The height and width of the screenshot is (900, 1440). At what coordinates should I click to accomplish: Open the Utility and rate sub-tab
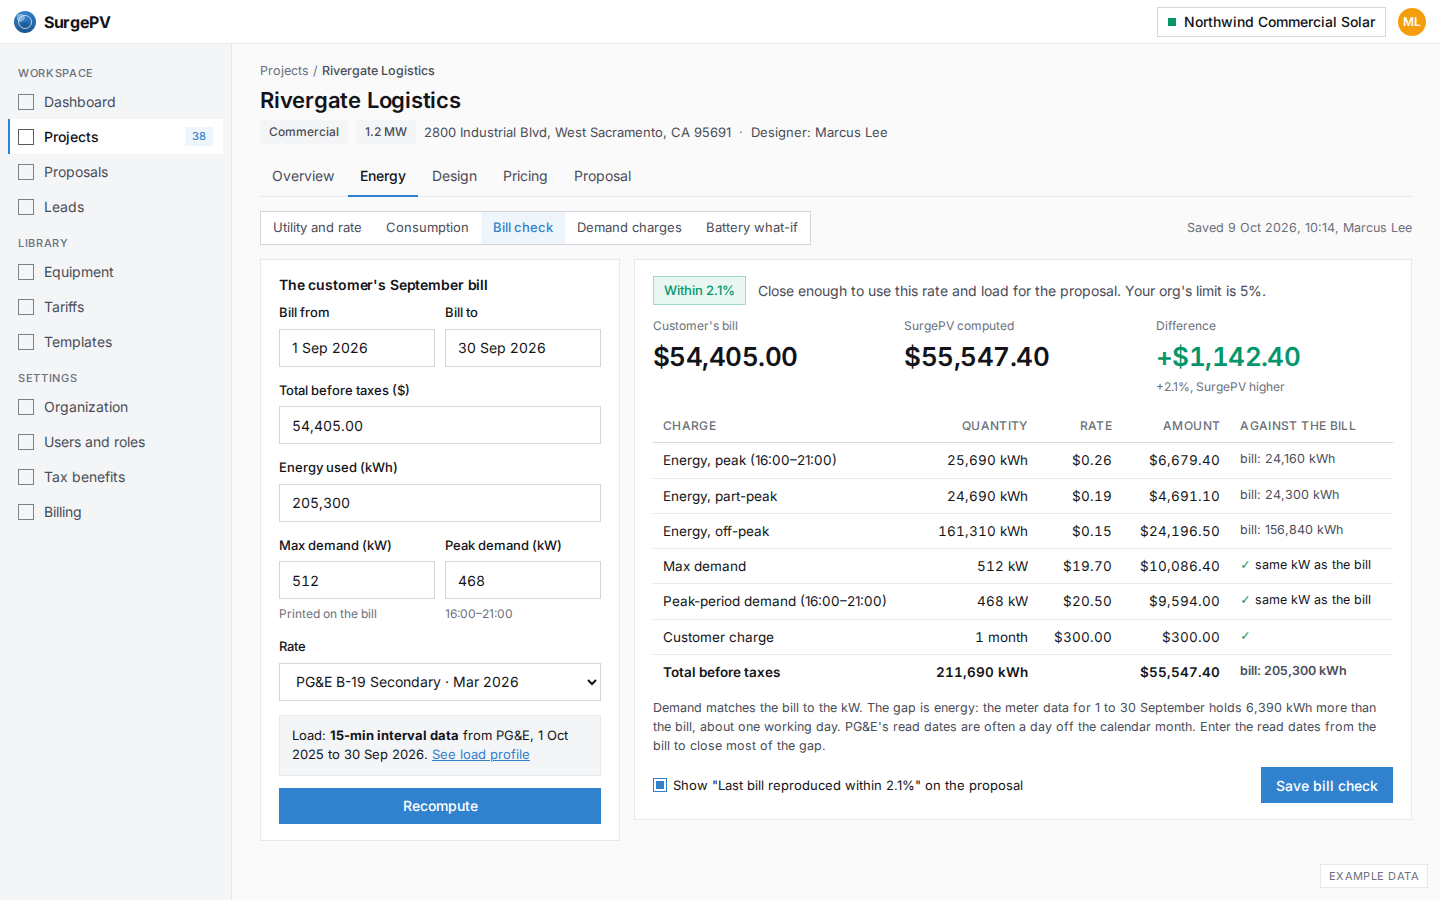pos(317,228)
